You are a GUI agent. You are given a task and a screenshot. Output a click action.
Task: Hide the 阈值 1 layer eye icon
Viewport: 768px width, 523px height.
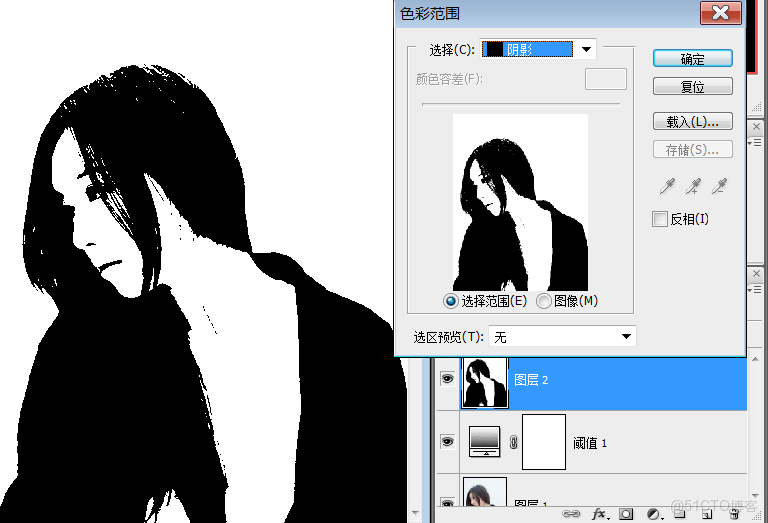tap(447, 442)
